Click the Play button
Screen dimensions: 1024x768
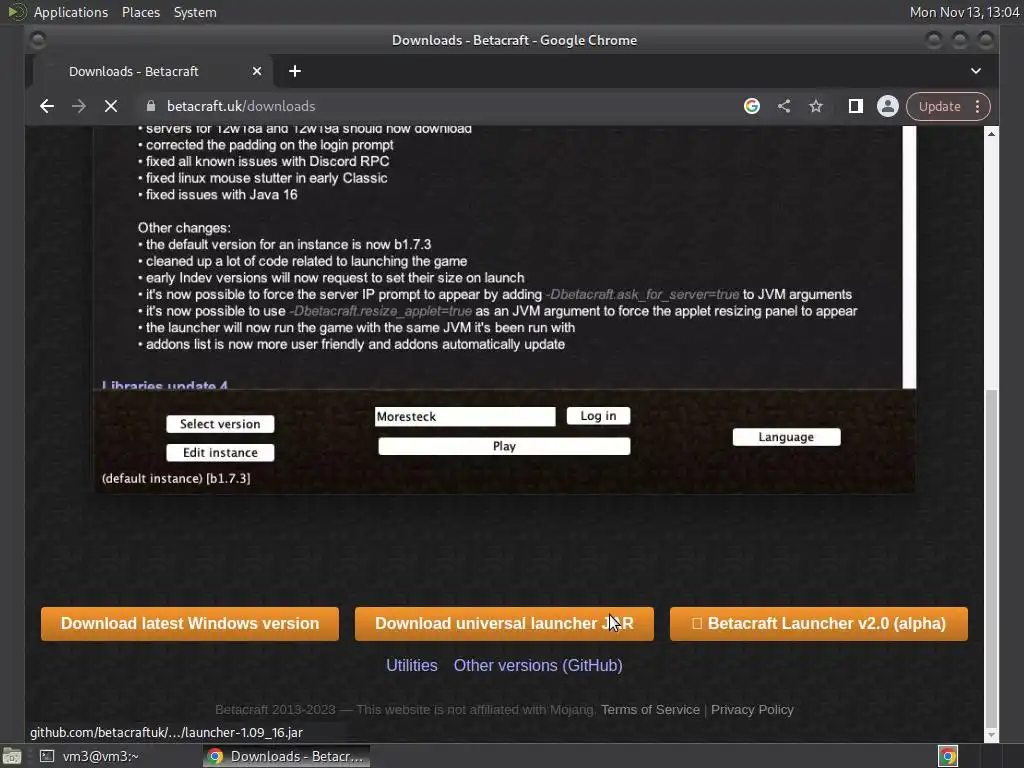pos(504,446)
